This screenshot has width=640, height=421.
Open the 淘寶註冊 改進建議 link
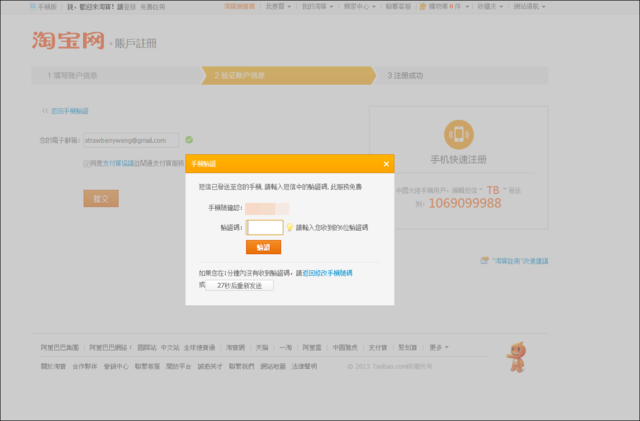(x=520, y=261)
